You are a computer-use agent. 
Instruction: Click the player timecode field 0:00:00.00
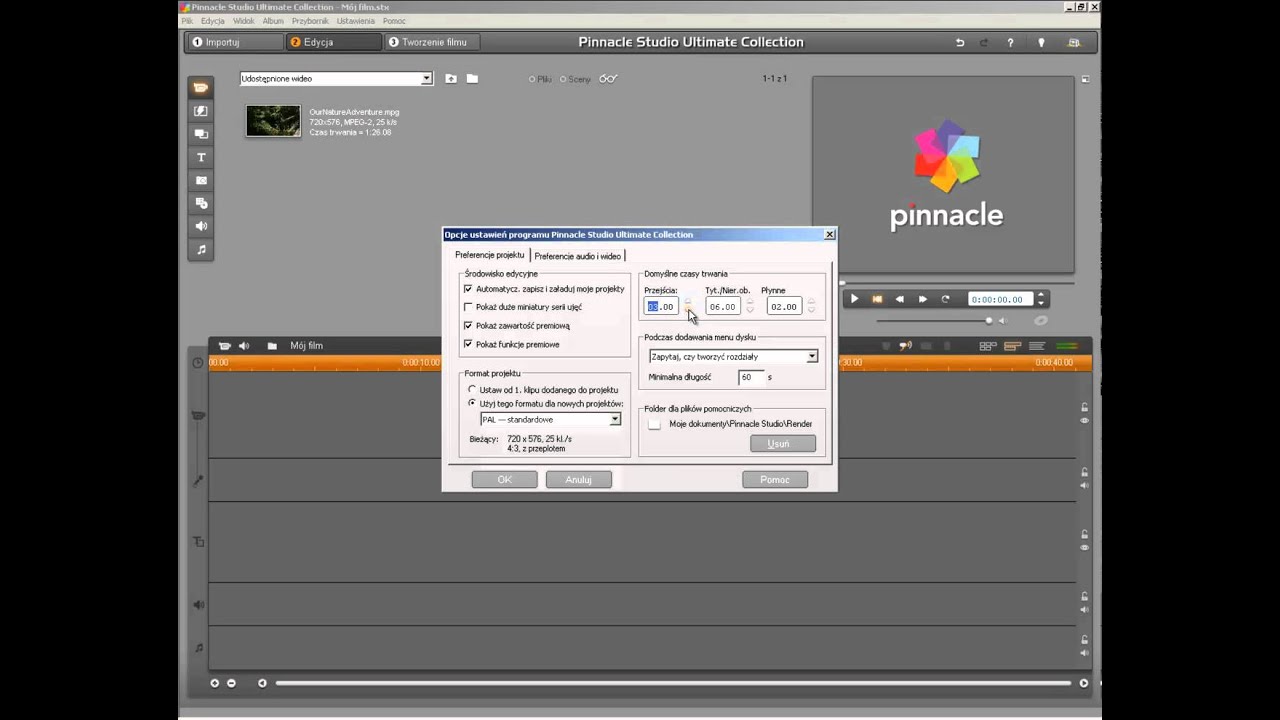click(1000, 299)
